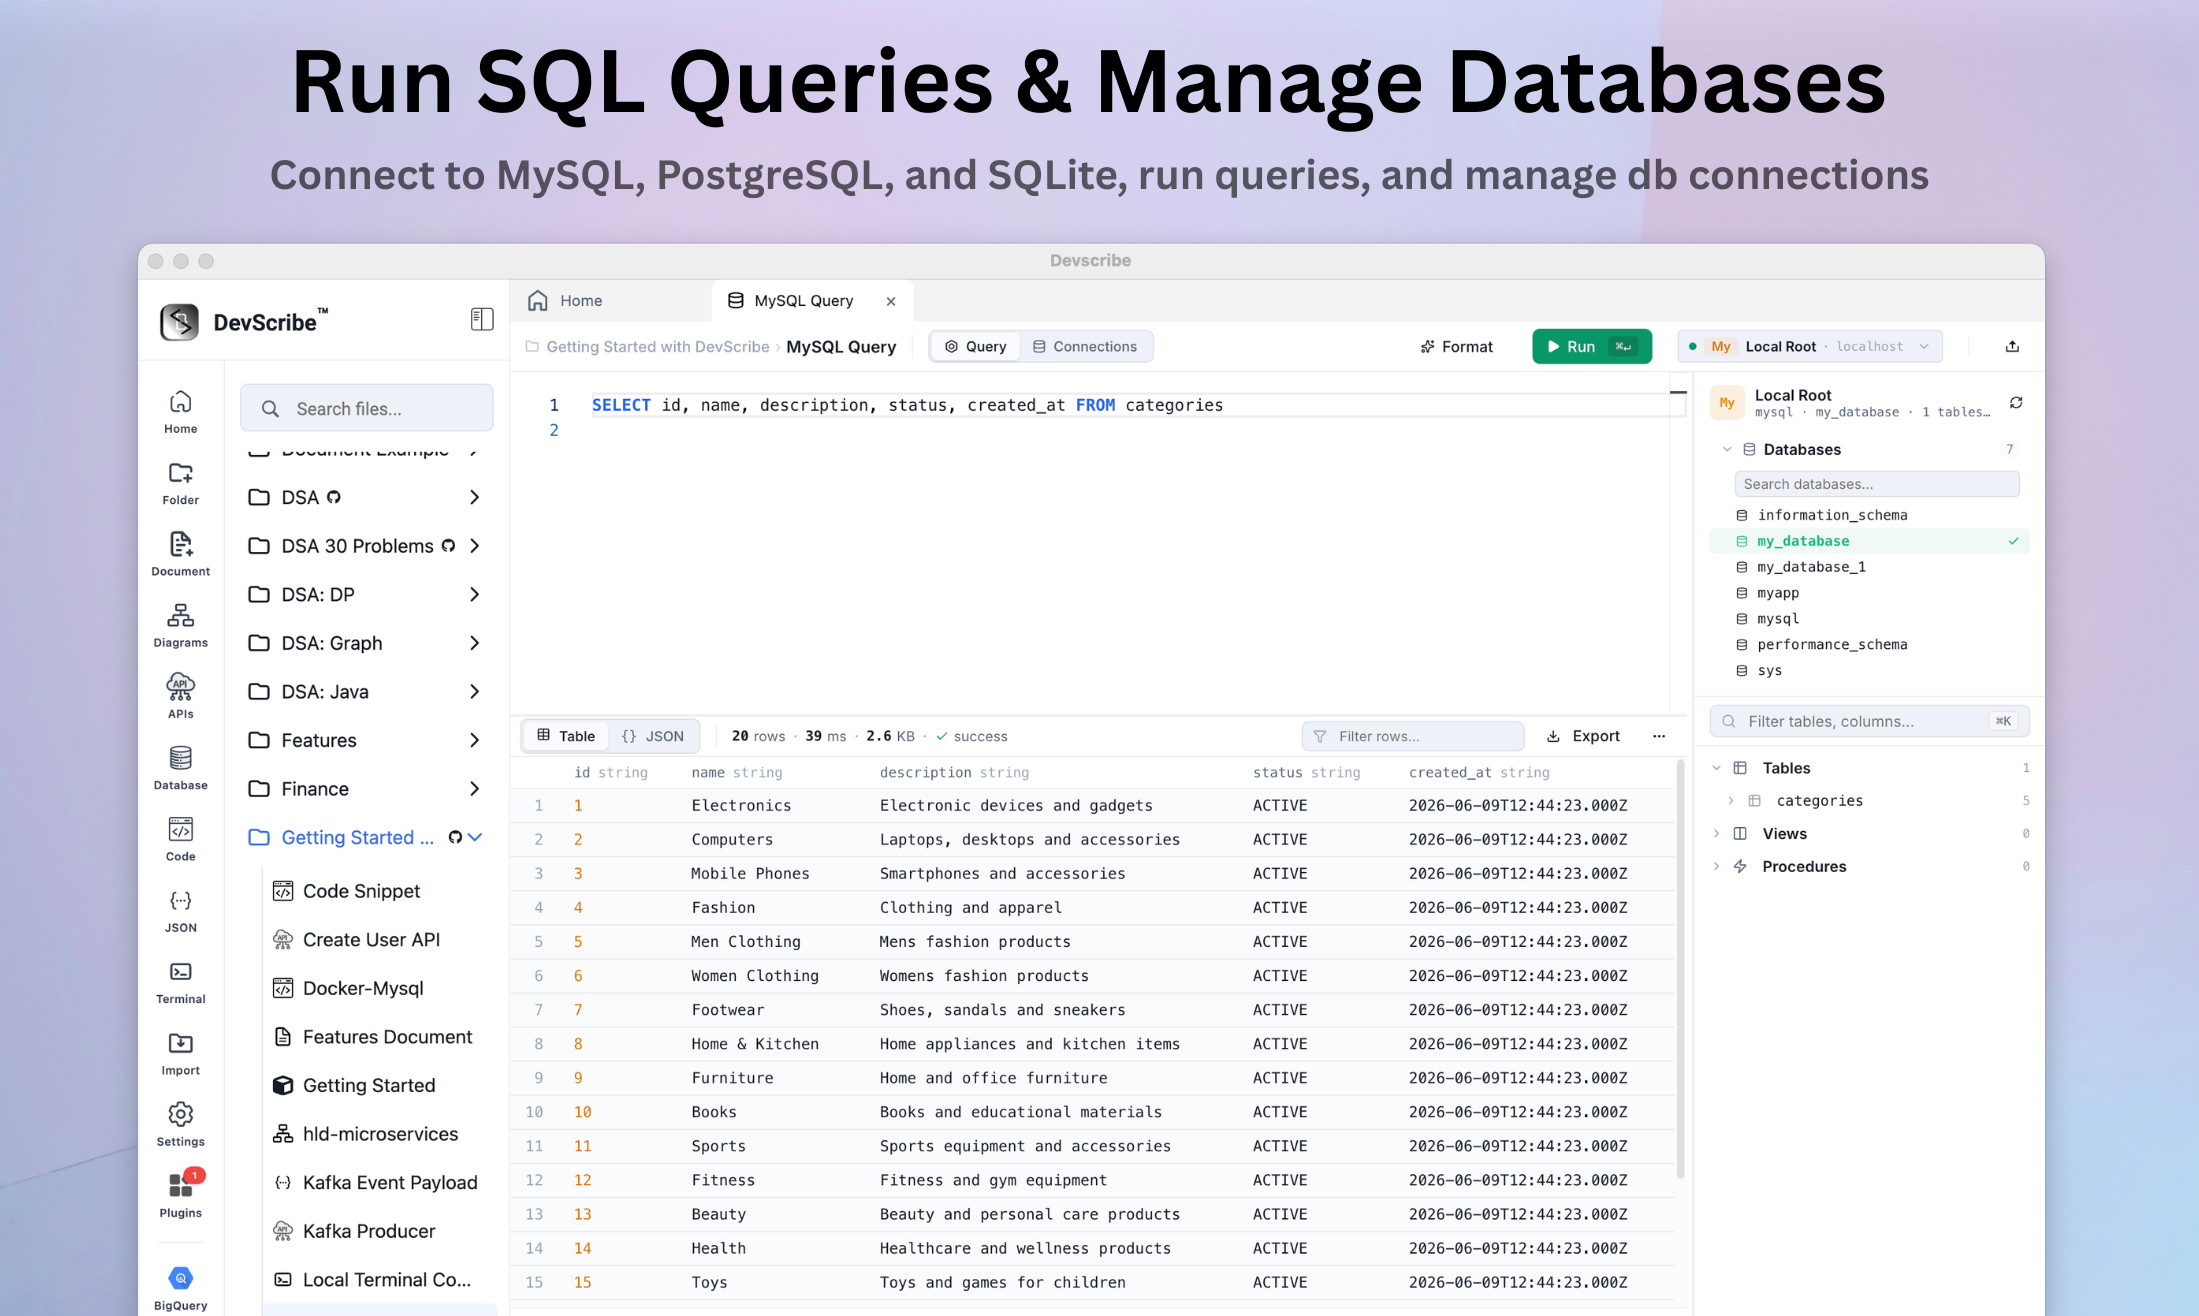Open the Local Root localhost connection dropdown

pyautogui.click(x=1810, y=346)
